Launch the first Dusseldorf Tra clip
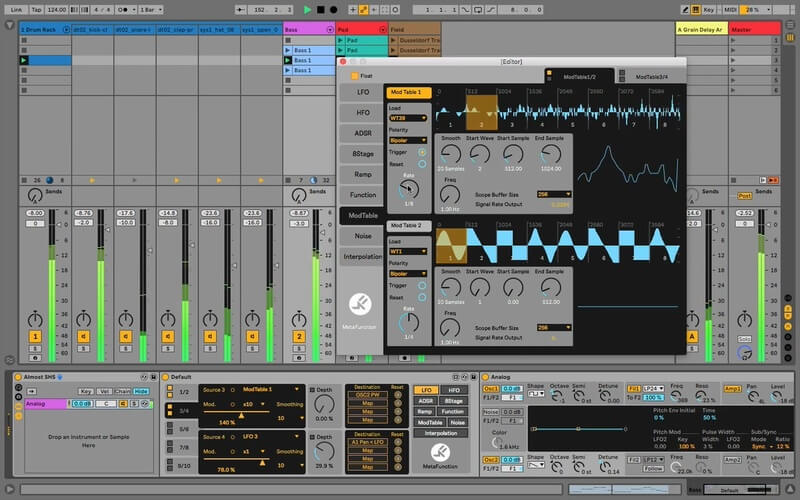This screenshot has height=500, width=800. (x=393, y=40)
